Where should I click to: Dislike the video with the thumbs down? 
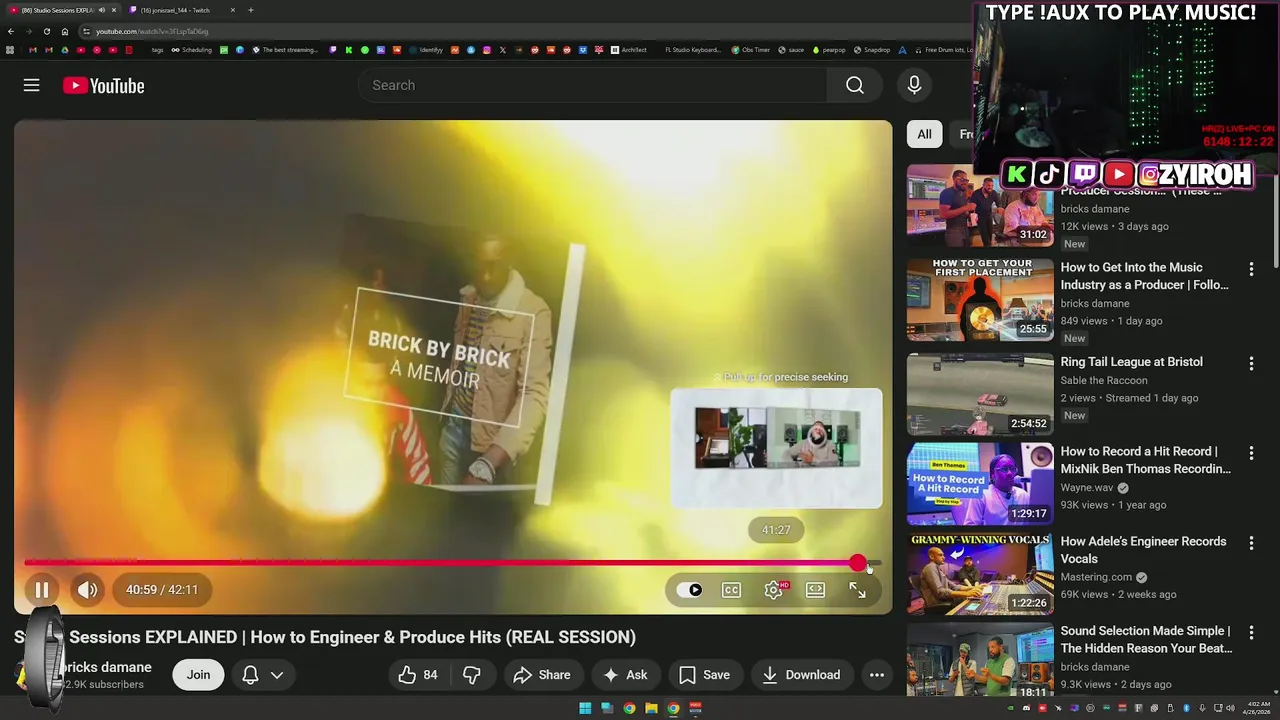tap(472, 675)
